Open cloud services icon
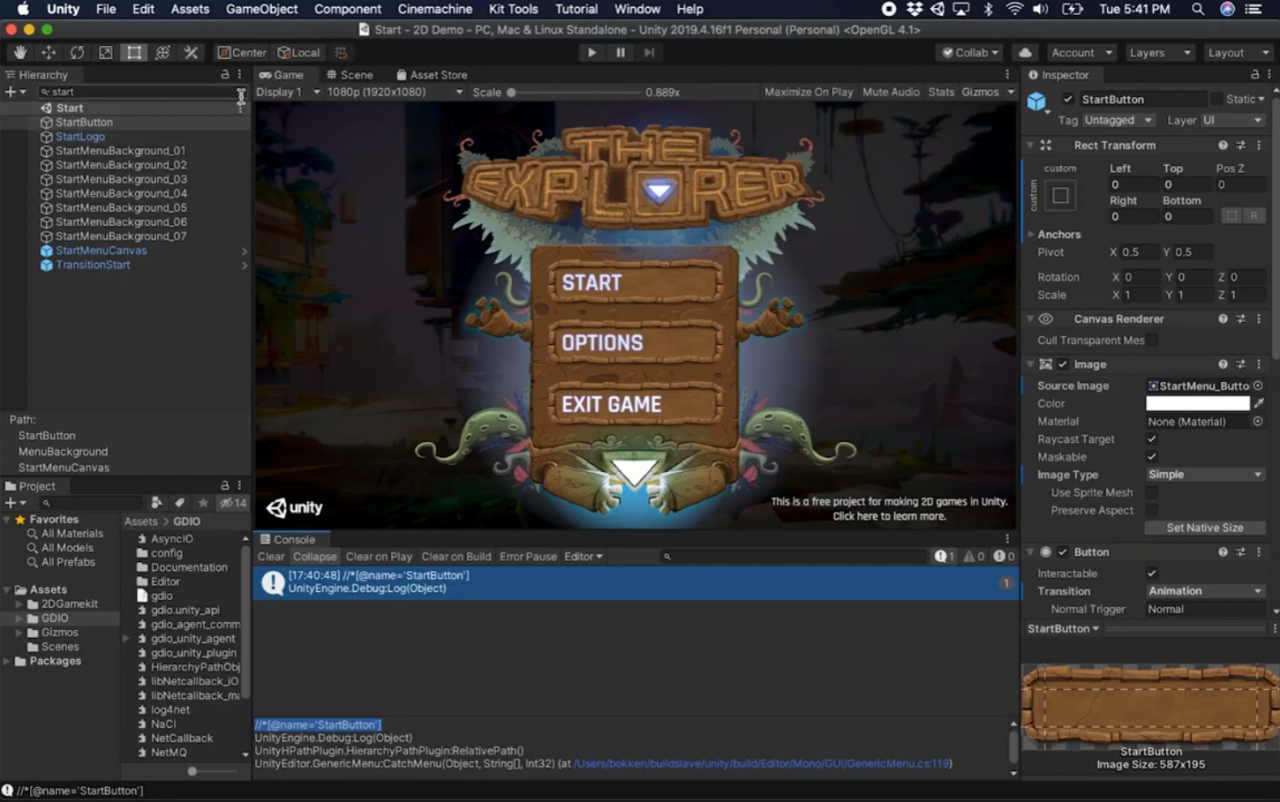This screenshot has width=1280, height=802. point(1025,53)
